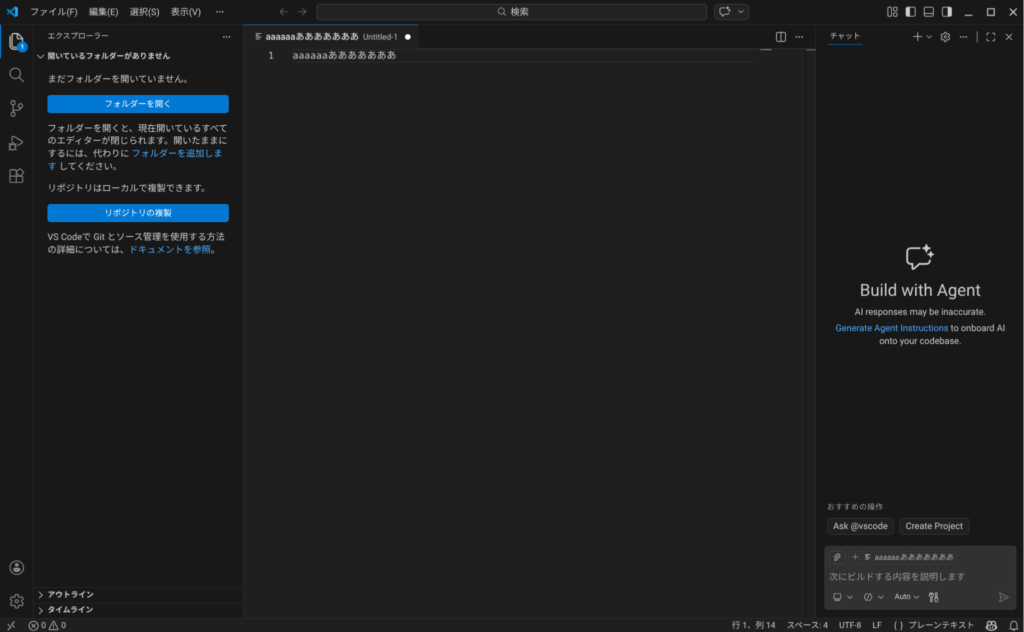
Task: Click the フォルダーを開く button
Action: pyautogui.click(x=138, y=104)
